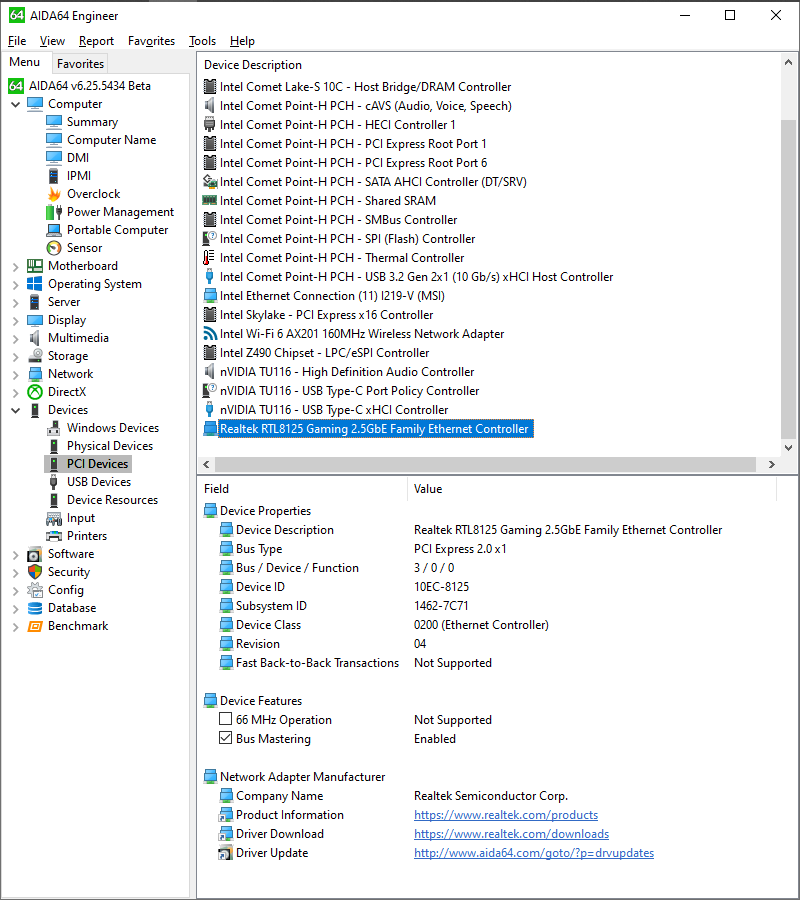
Task: Click the Value column header
Action: tap(428, 489)
